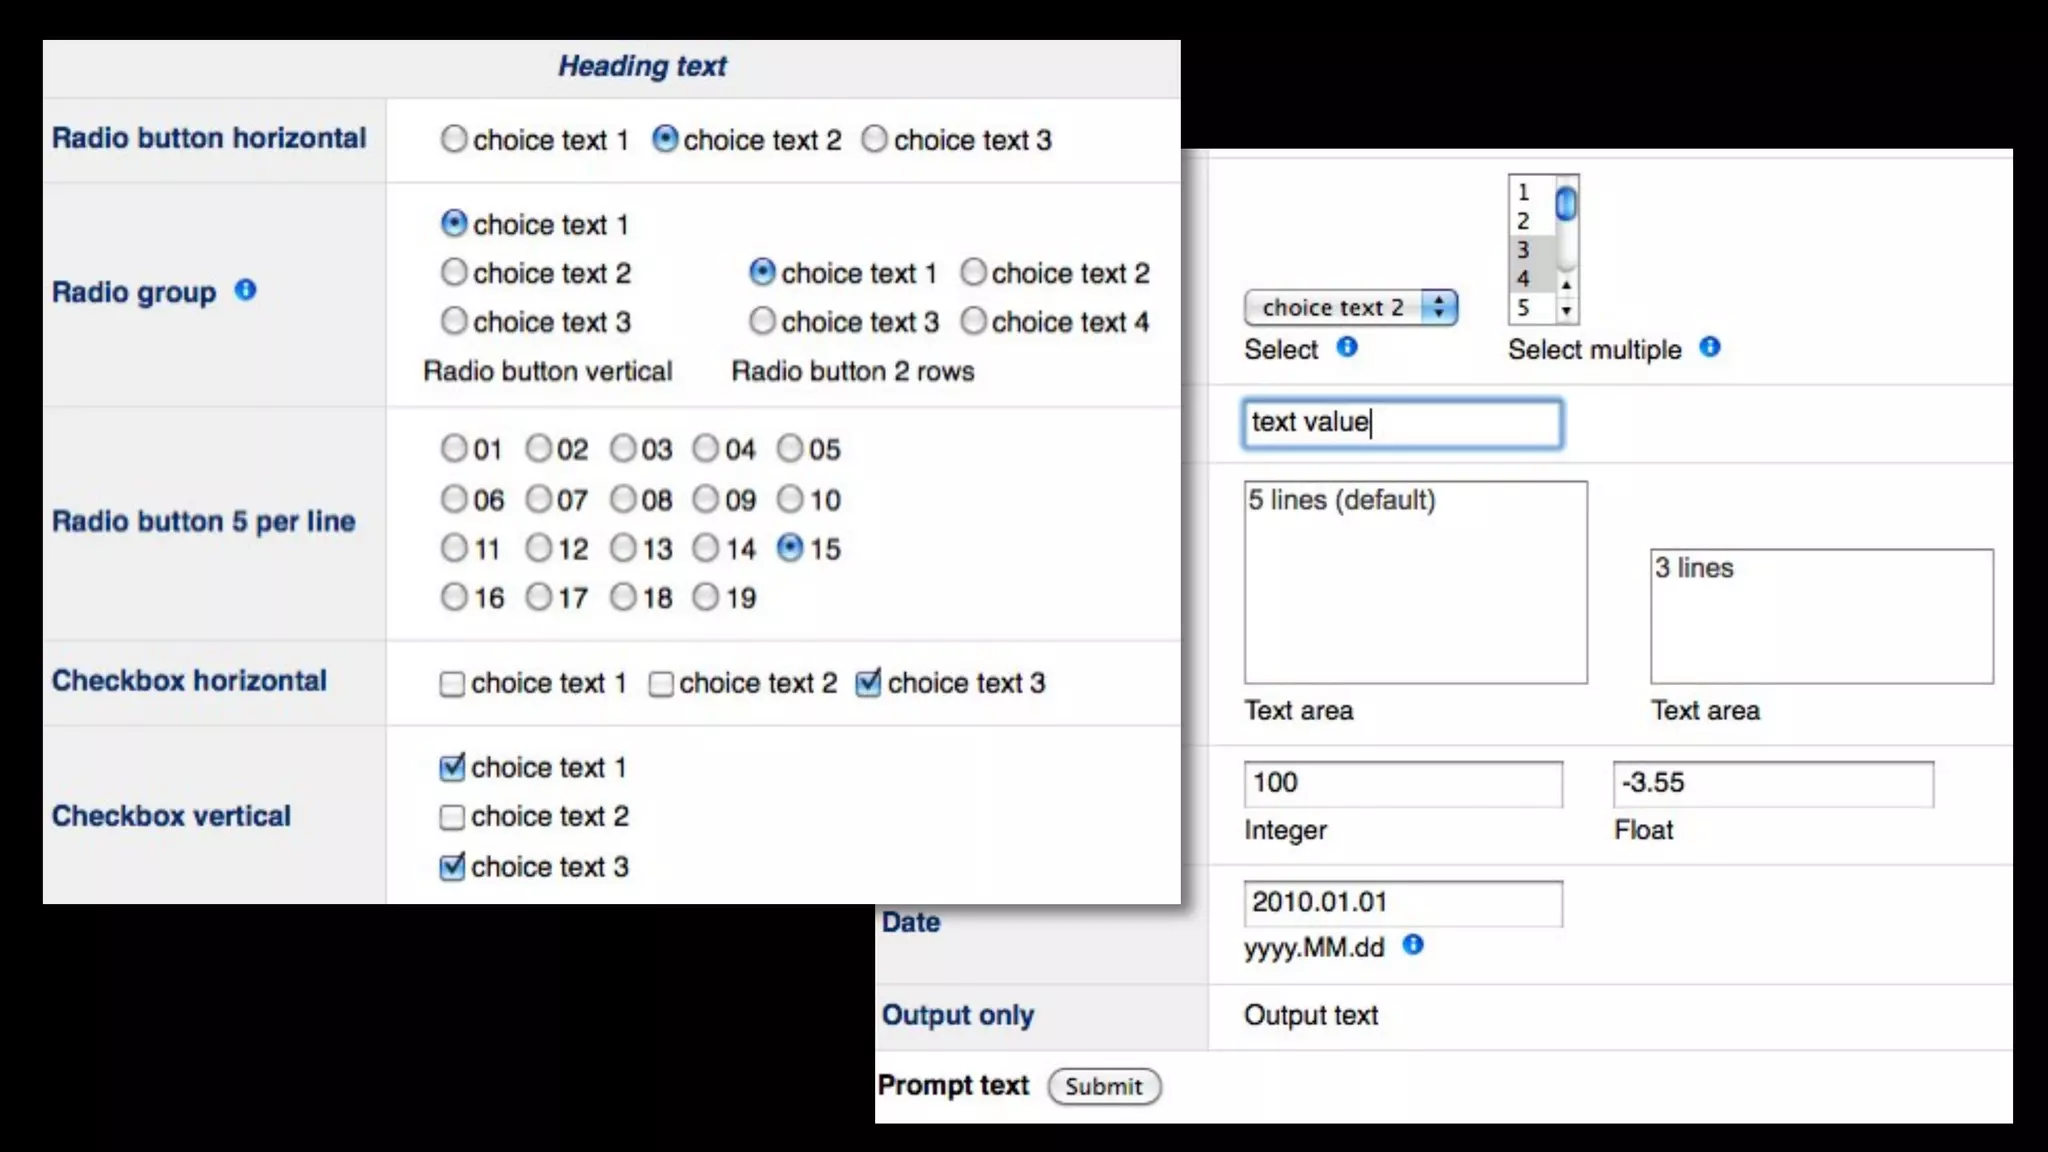2048x1152 pixels.
Task: Click info icon next to yyyy.MM.dd
Action: (1412, 944)
